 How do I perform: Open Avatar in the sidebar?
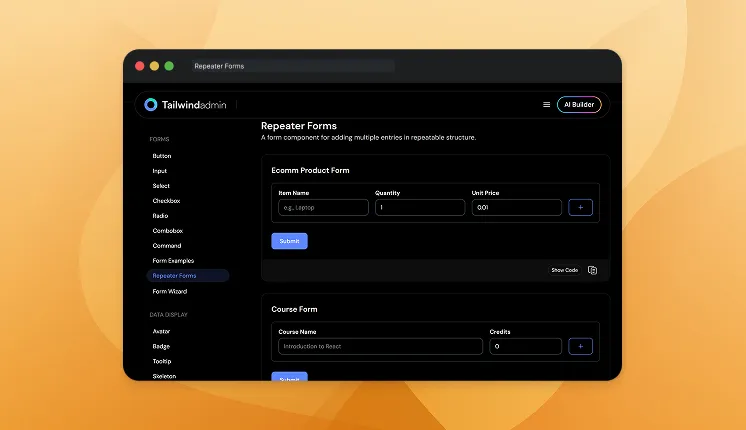[x=161, y=332]
